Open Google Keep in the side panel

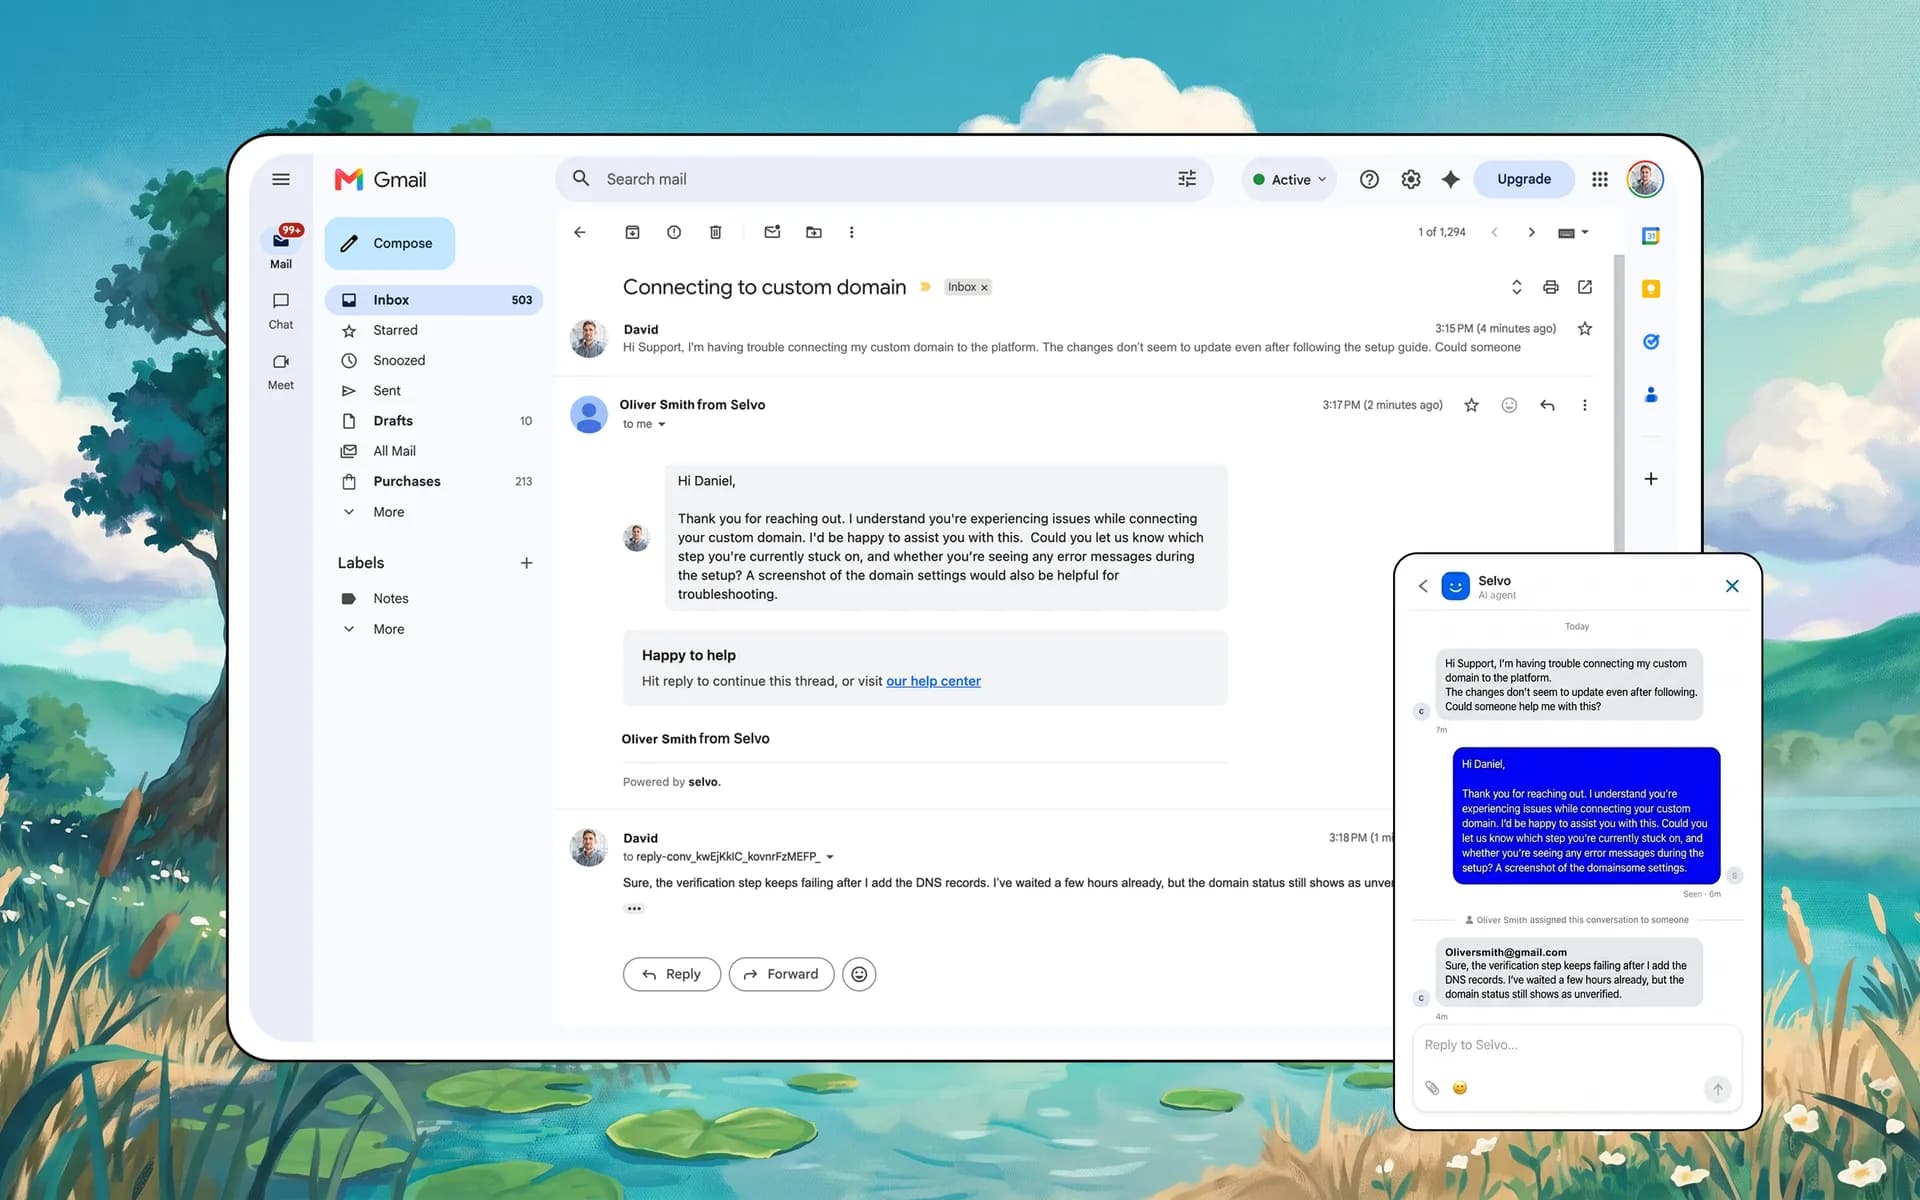[x=1651, y=289]
